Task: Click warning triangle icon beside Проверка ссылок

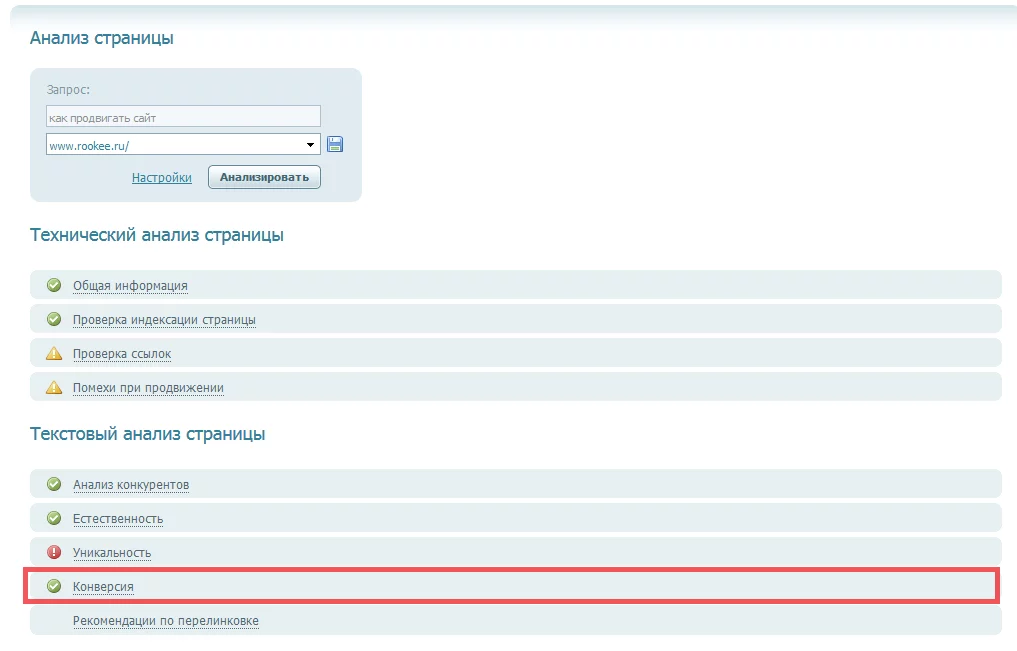Action: pyautogui.click(x=54, y=353)
